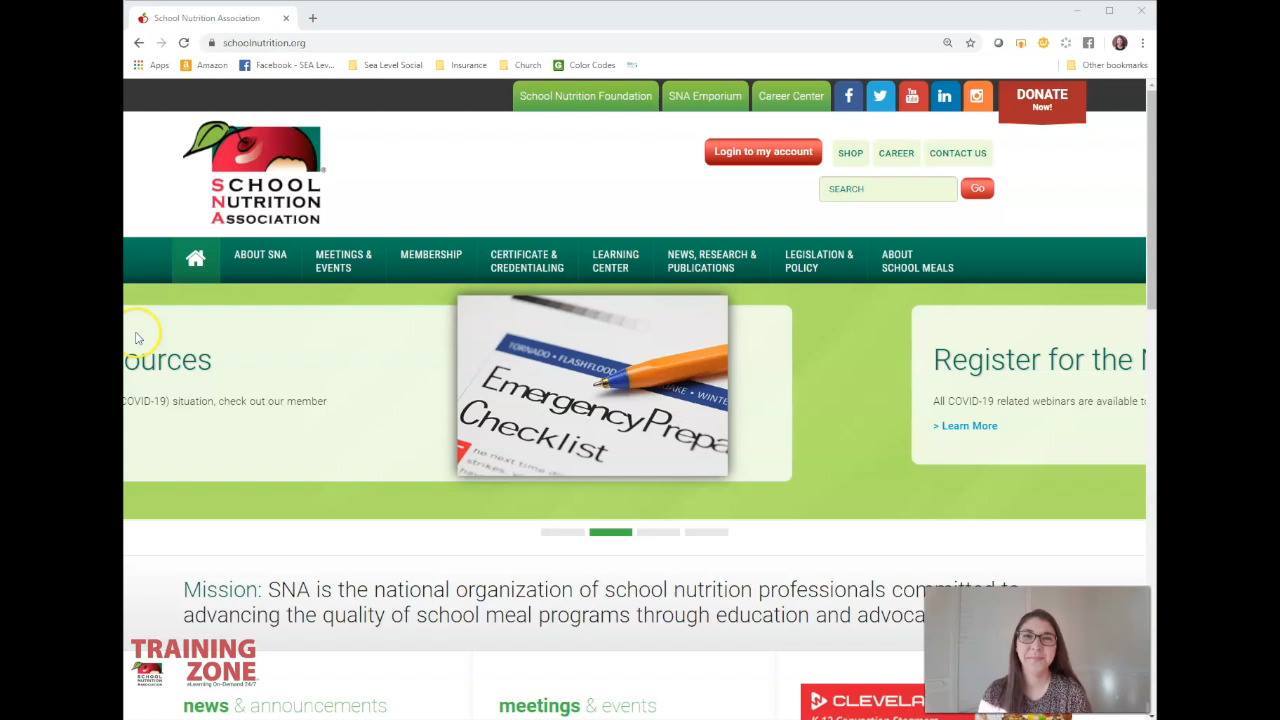Click the School Nutrition Association logo
This screenshot has height=720, width=1280.
(x=253, y=173)
